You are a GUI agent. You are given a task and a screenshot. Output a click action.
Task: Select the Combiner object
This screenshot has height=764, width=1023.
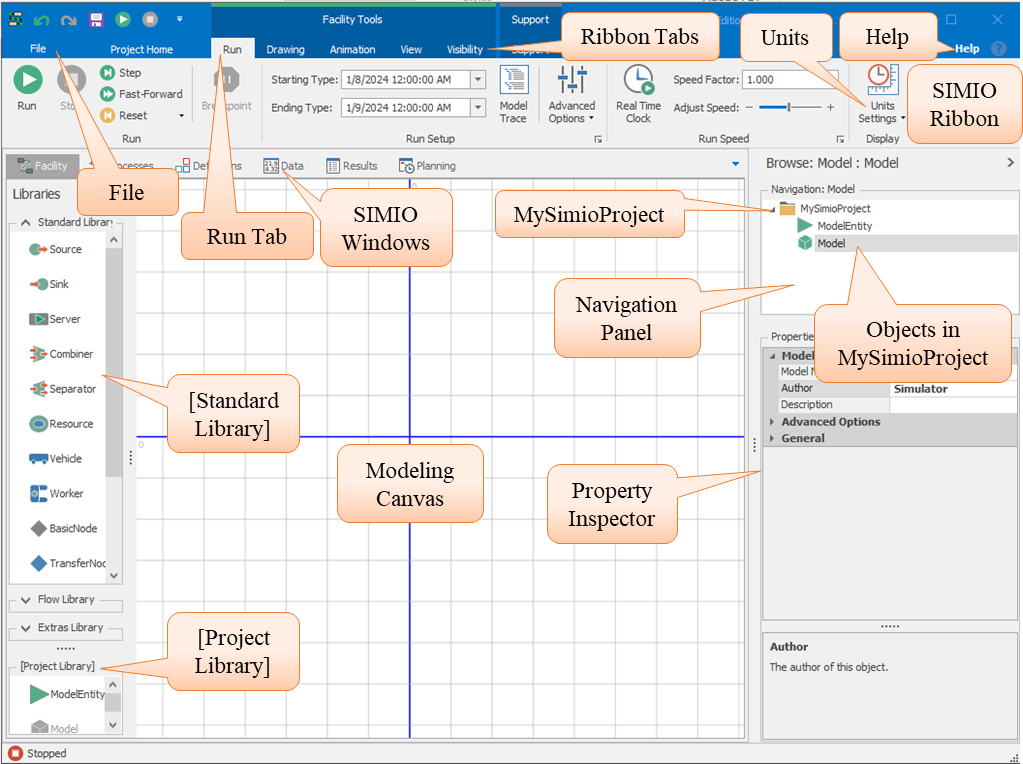(61, 354)
